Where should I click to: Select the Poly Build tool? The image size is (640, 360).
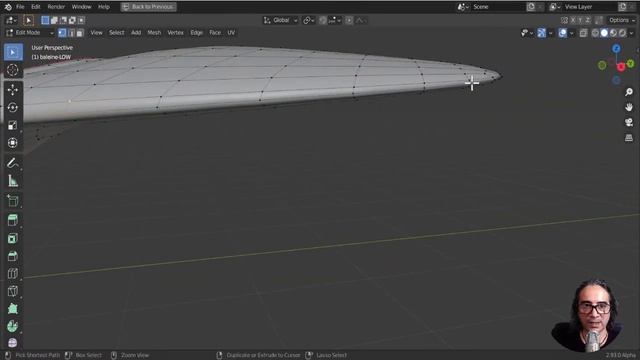click(13, 309)
